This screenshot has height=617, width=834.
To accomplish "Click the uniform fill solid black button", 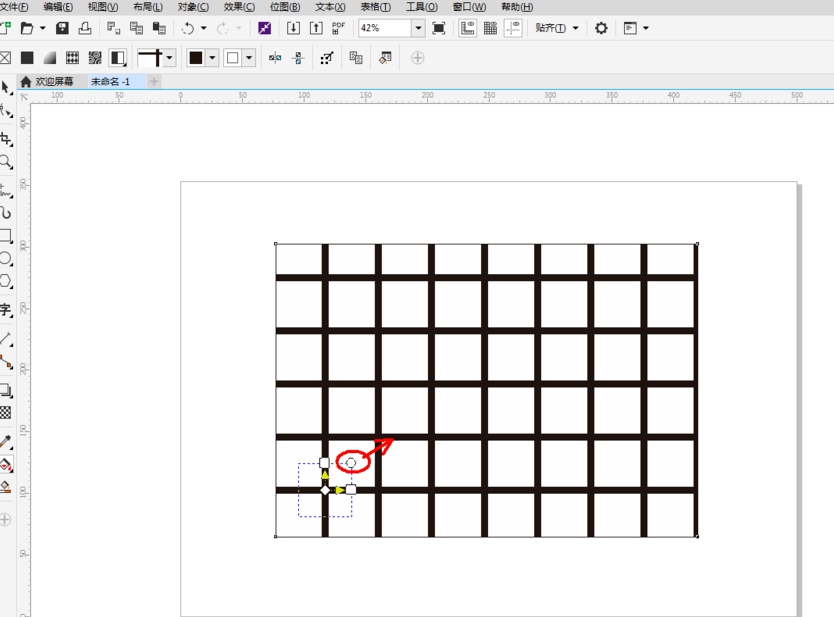I will pyautogui.click(x=27, y=58).
